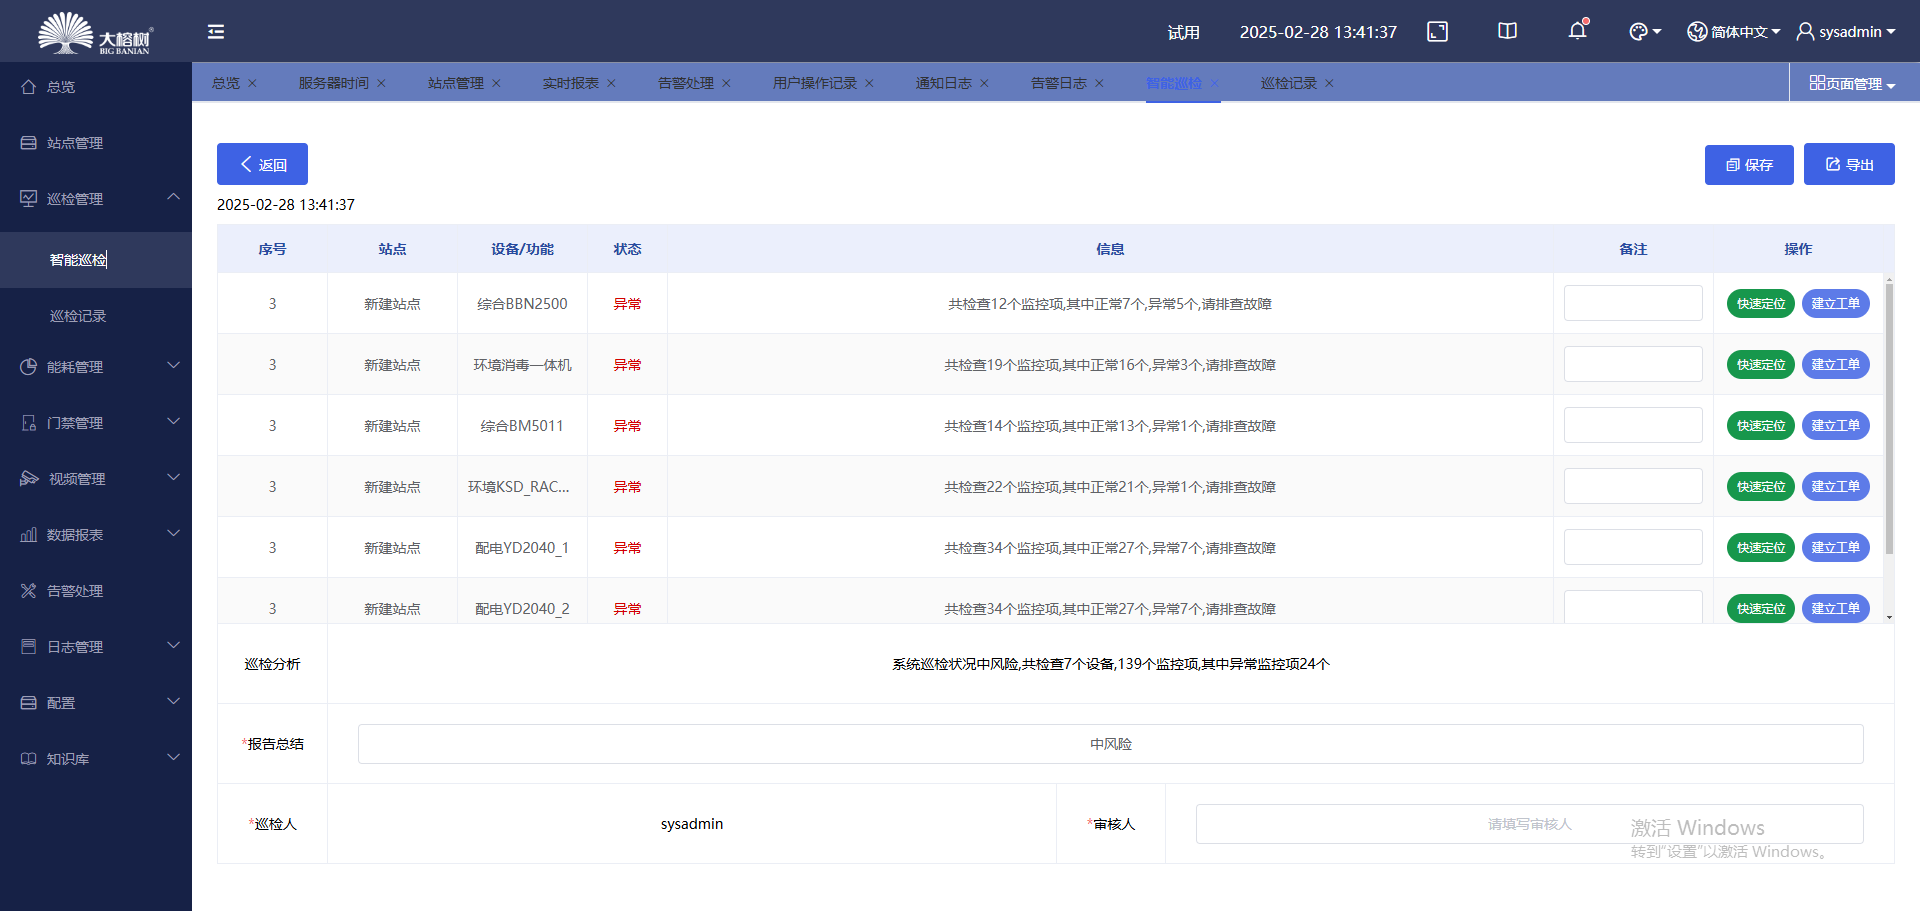Screen dimensions: 1920x911
Task: Collapse the sidebar with the hamburger icon
Action: (x=216, y=32)
